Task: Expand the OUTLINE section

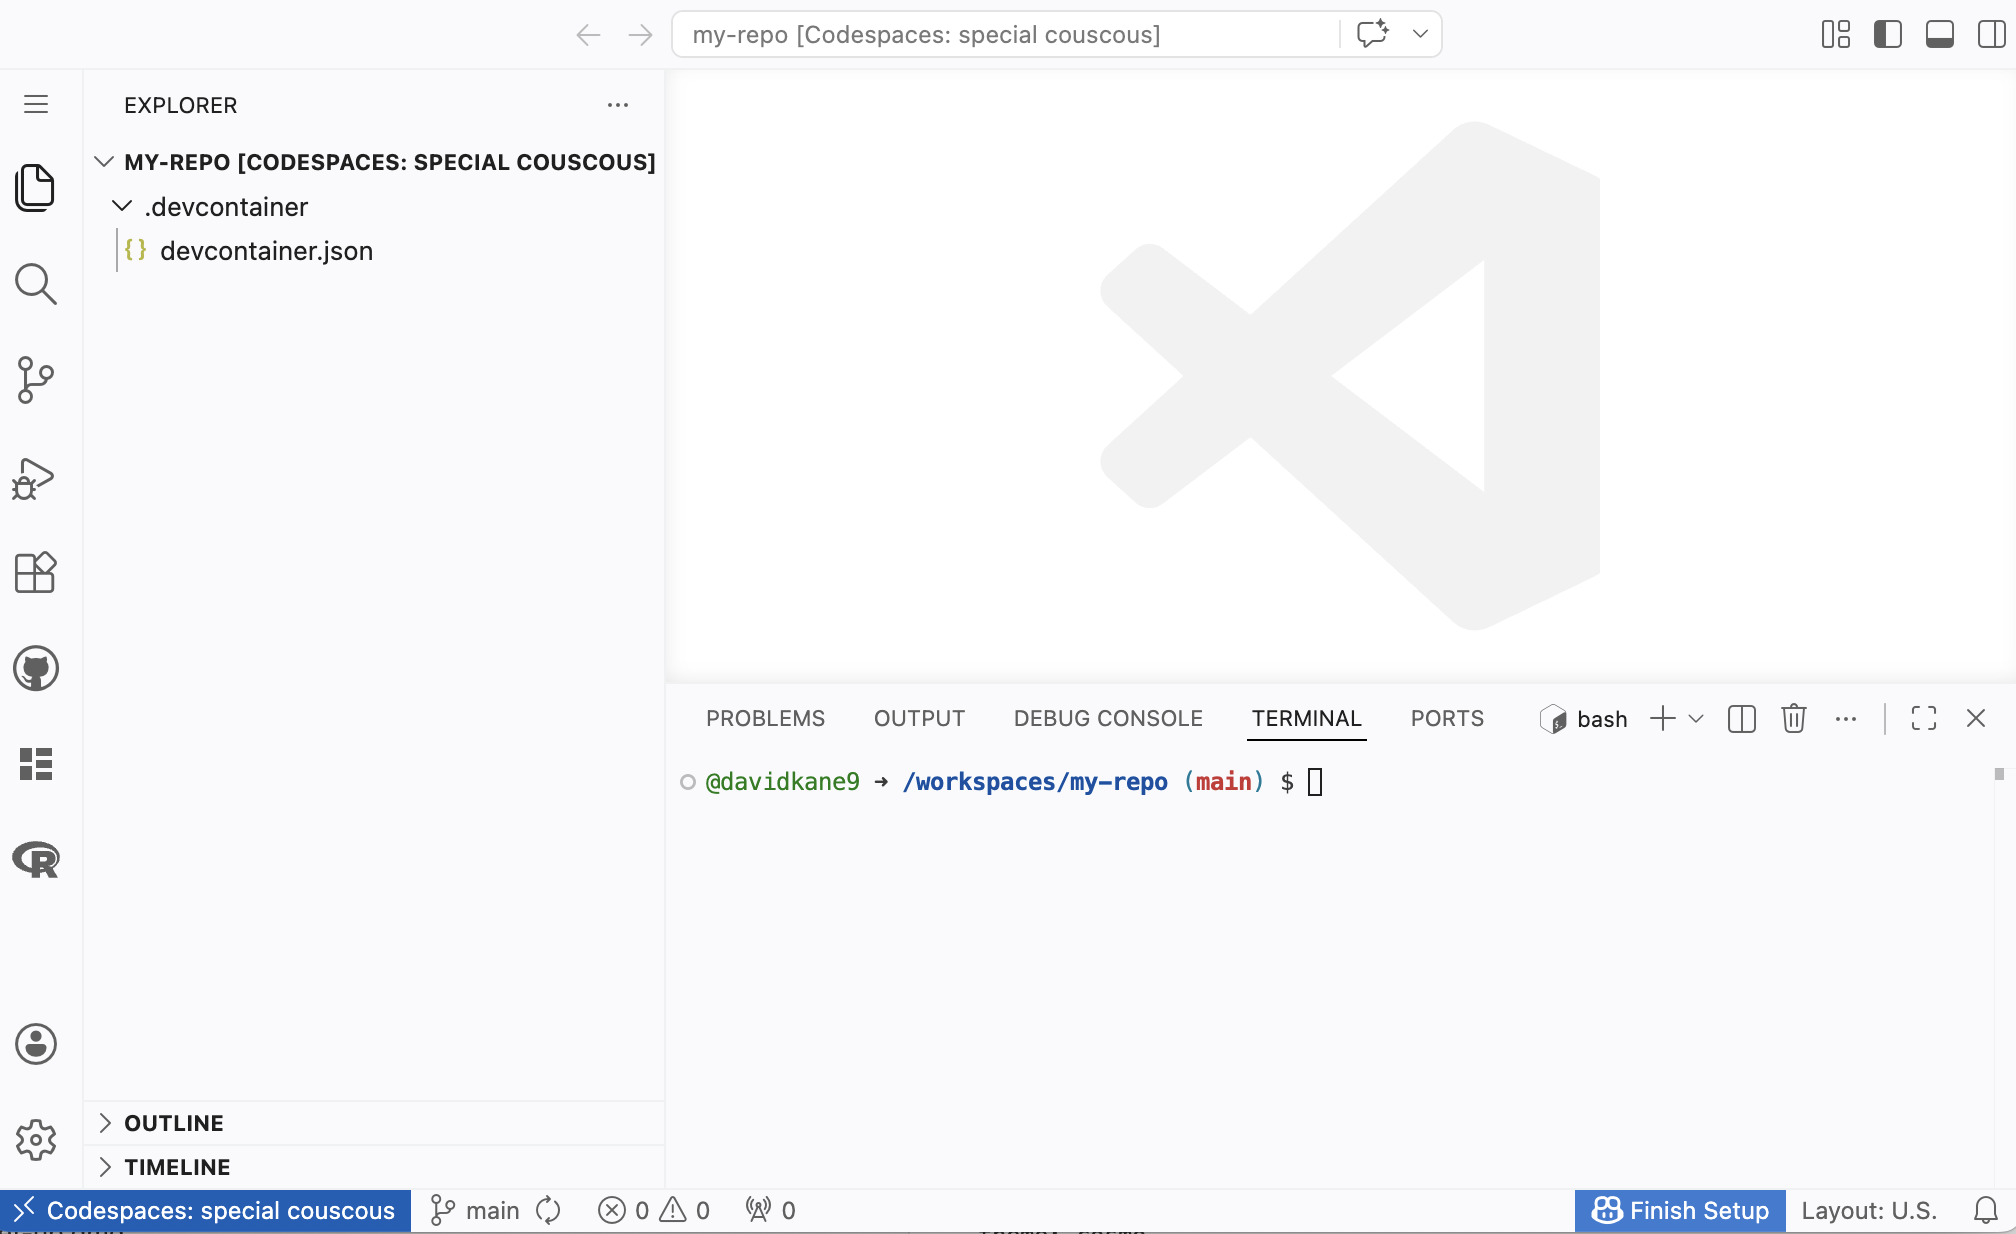Action: pyautogui.click(x=174, y=1123)
